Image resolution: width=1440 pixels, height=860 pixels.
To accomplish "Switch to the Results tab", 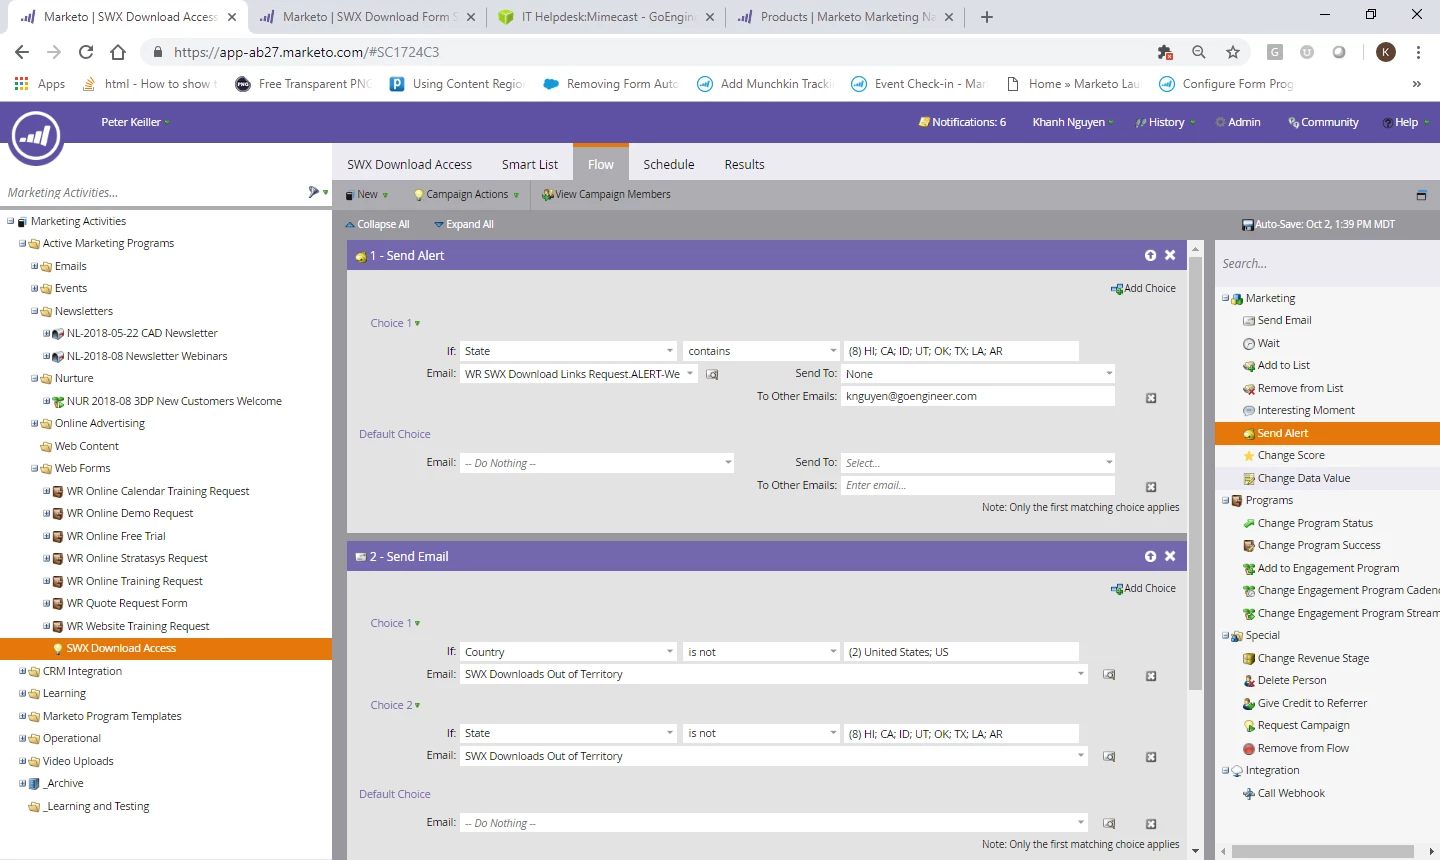I will pos(744,164).
